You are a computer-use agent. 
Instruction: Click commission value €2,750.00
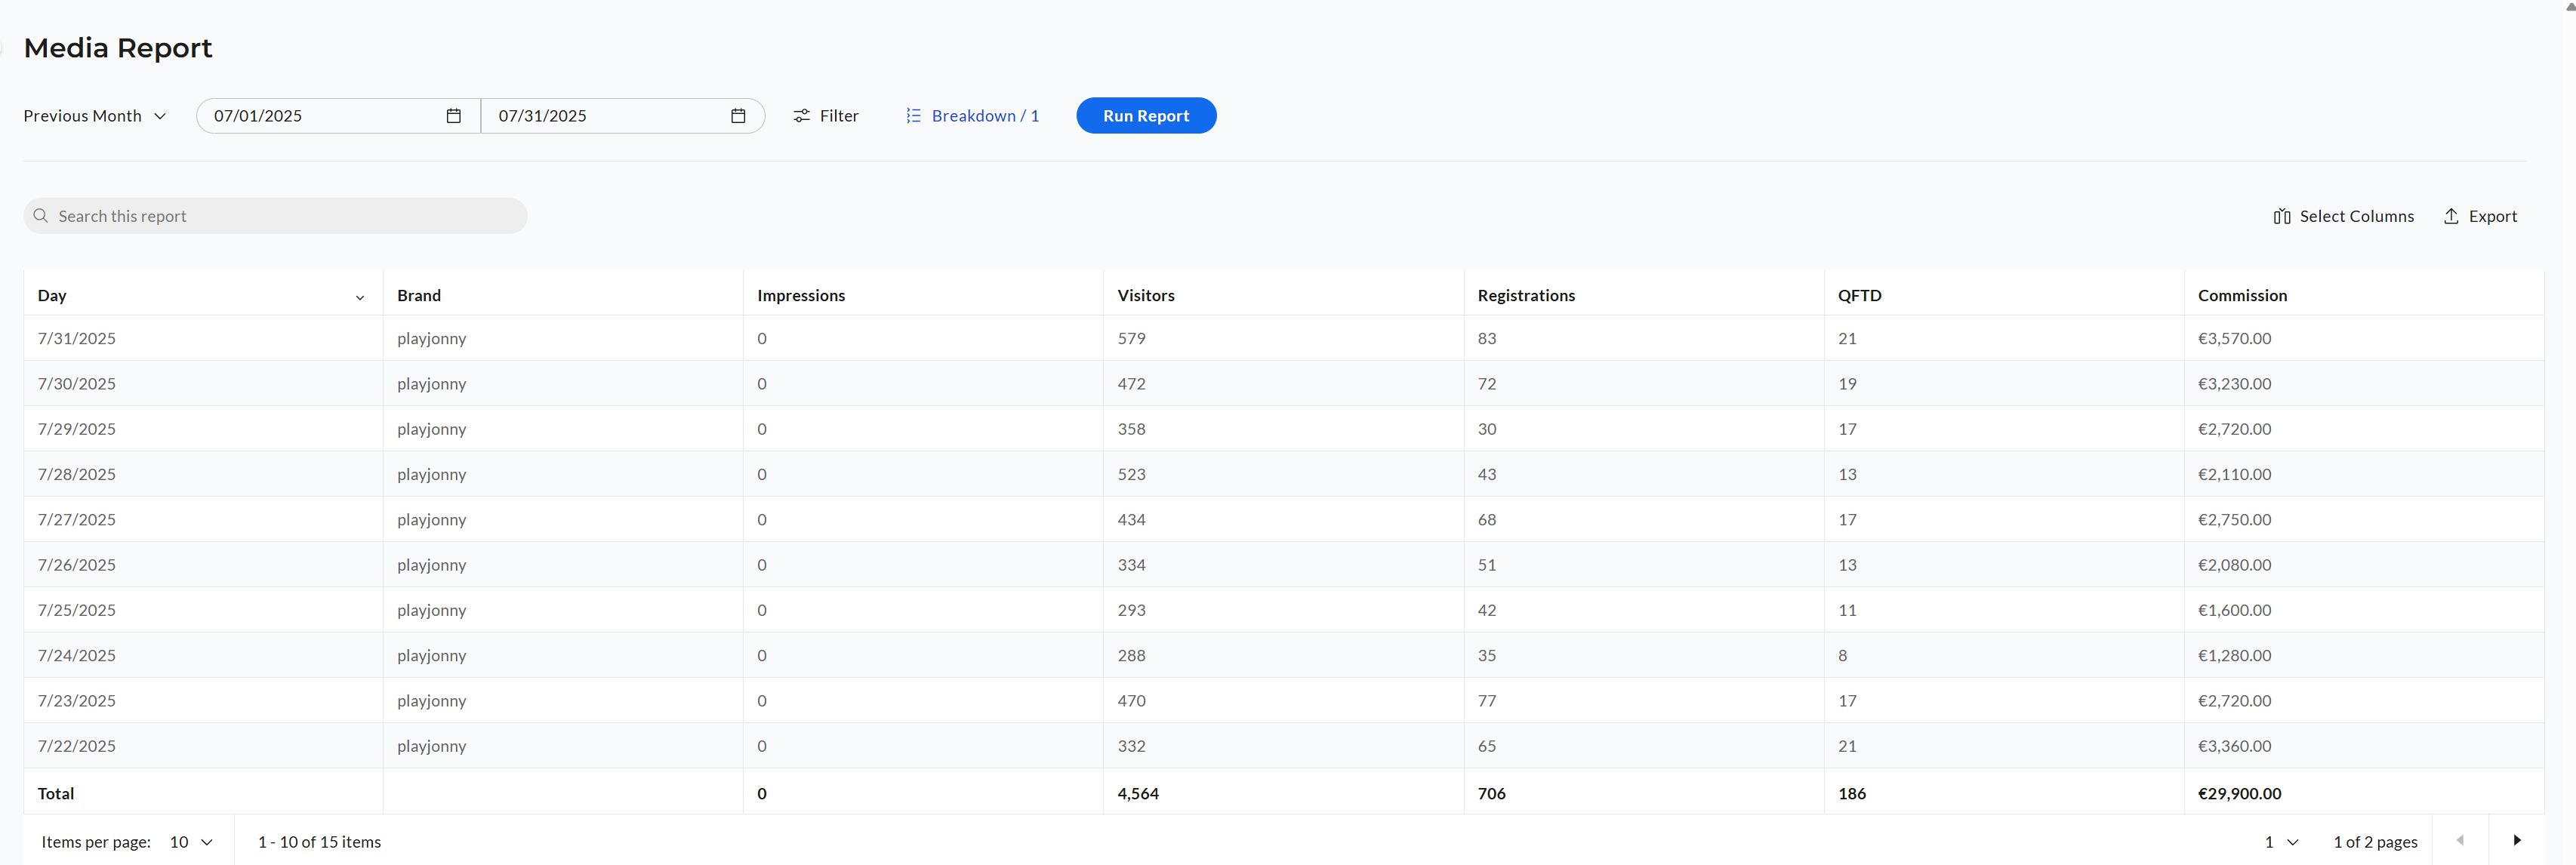coord(2234,520)
